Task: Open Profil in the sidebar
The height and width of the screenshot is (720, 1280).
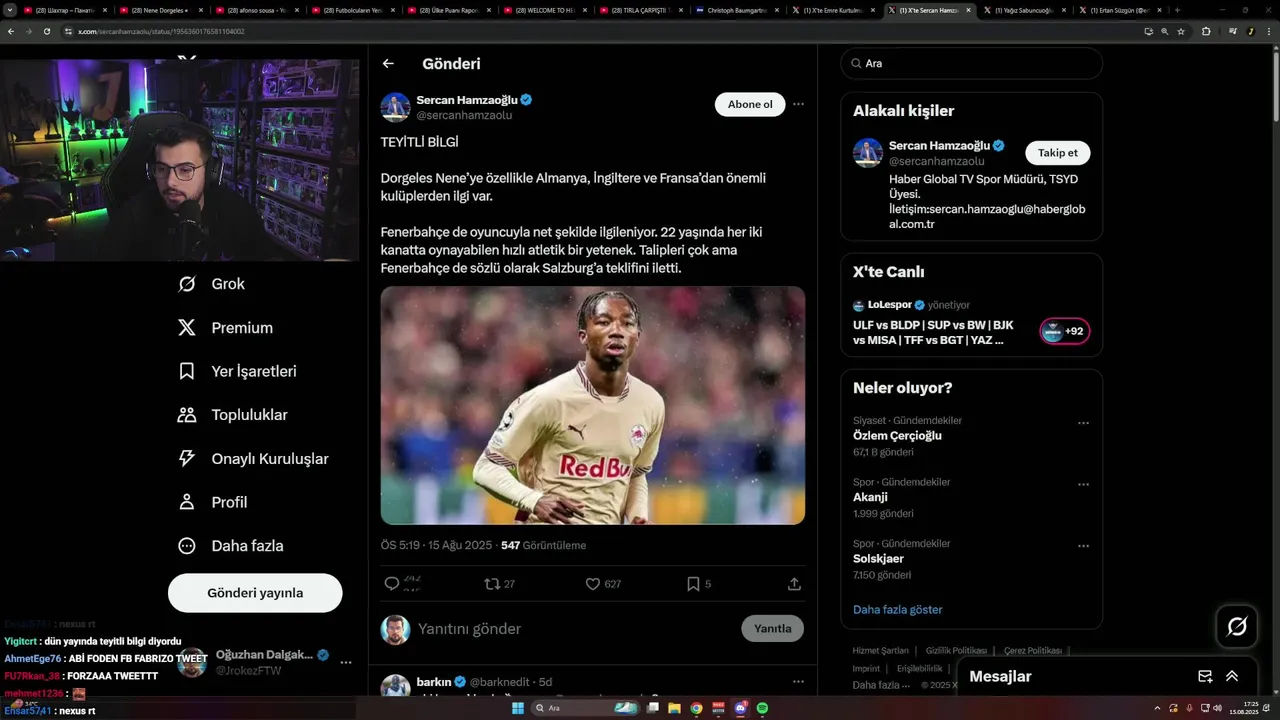Action: [212, 502]
